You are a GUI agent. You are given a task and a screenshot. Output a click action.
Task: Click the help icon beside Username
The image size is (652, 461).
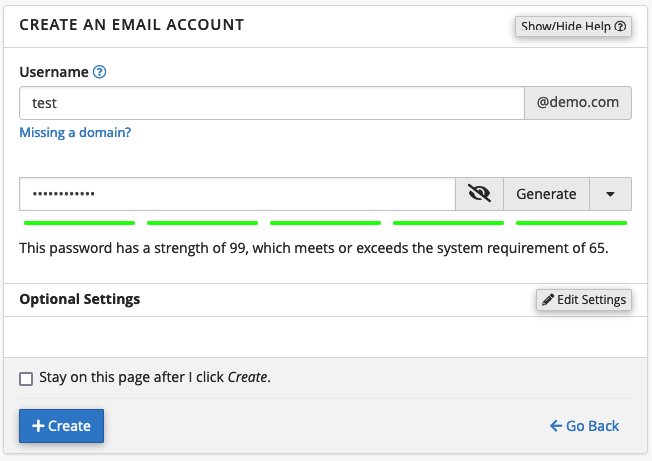coord(99,73)
